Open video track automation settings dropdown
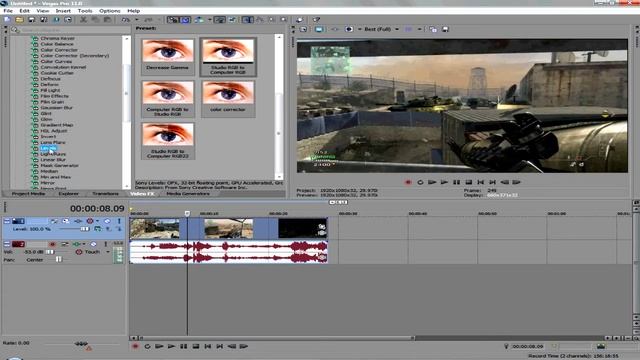This screenshot has height=360, width=640. click(98, 221)
